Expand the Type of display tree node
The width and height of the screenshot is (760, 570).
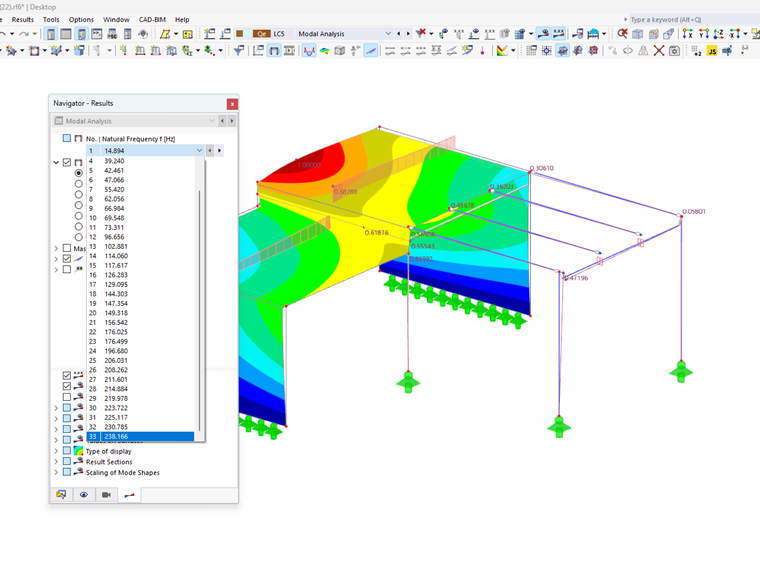pos(56,451)
